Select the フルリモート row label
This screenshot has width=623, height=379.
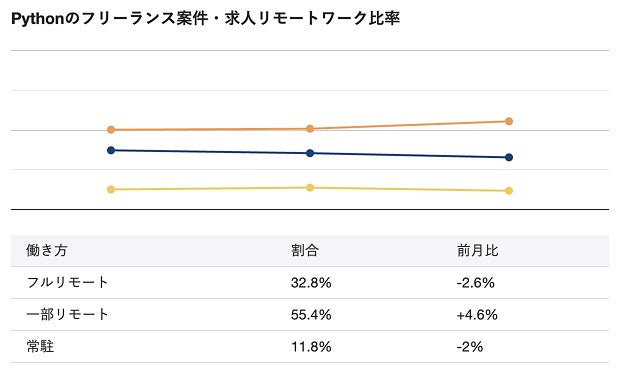click(x=67, y=282)
